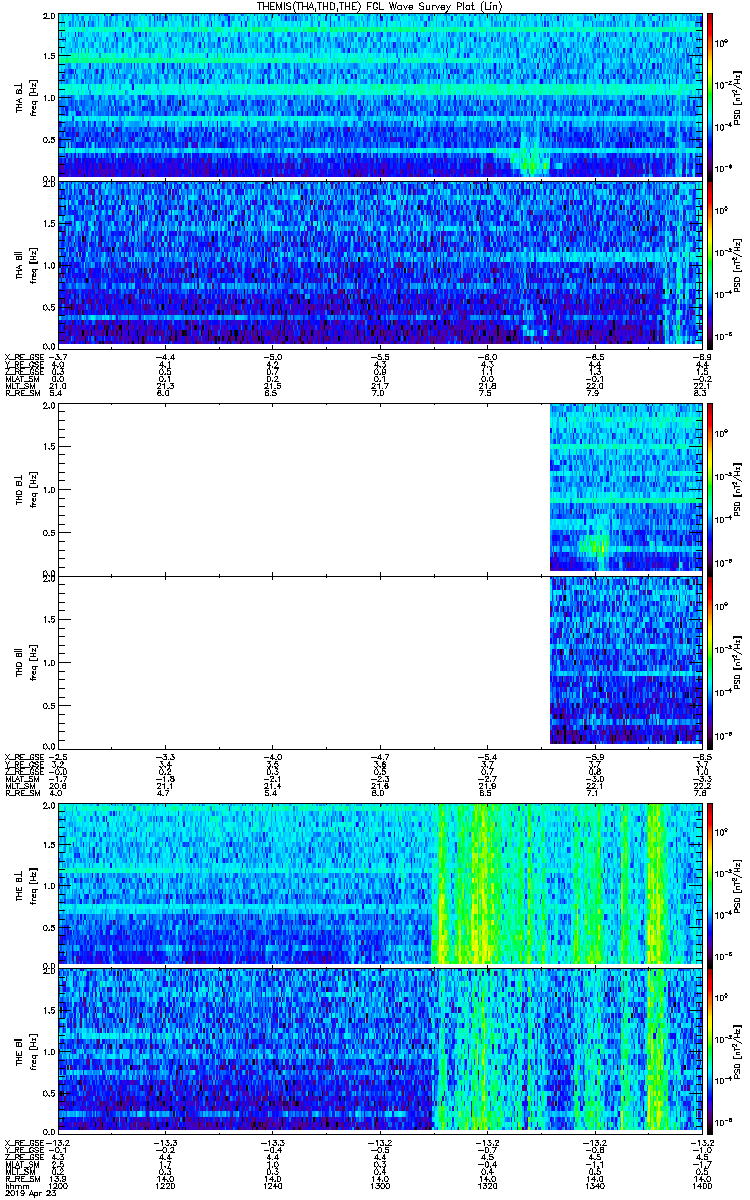This screenshot has height=1200, width=750.
Task: Click the '1320' time tick label
Action: [487, 1184]
